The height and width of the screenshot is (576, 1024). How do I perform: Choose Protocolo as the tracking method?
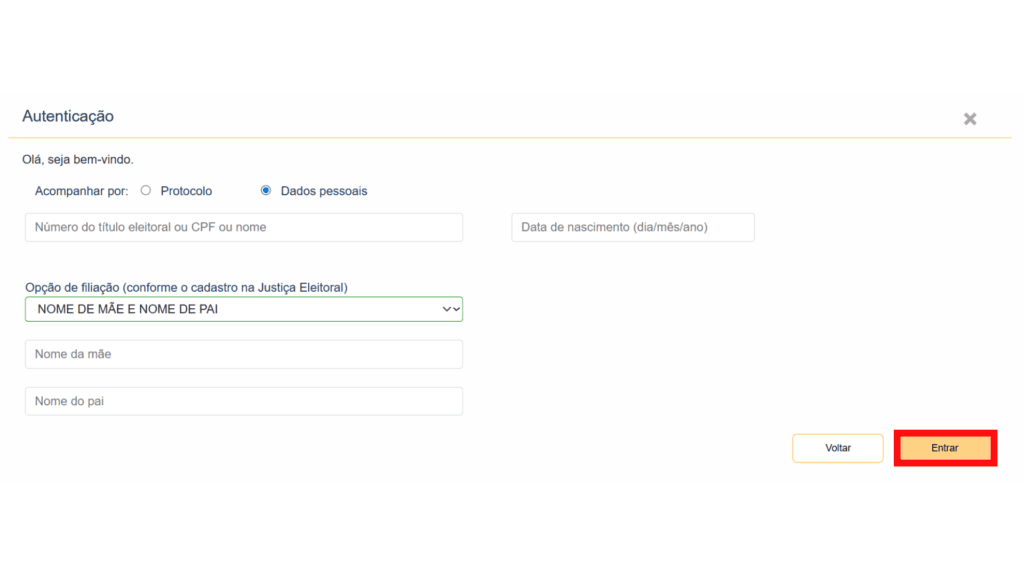pos(146,190)
